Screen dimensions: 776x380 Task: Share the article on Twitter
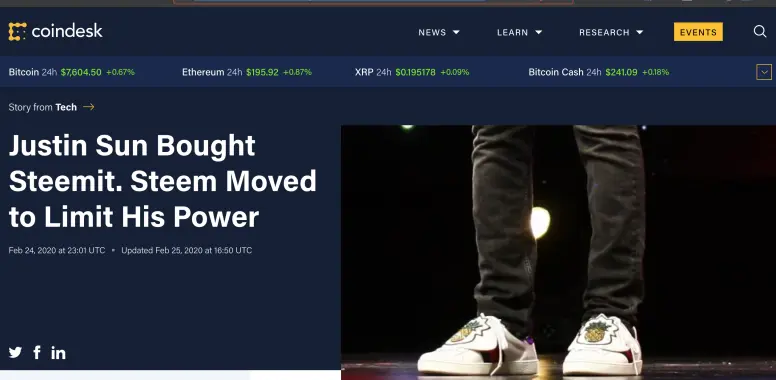tap(15, 352)
